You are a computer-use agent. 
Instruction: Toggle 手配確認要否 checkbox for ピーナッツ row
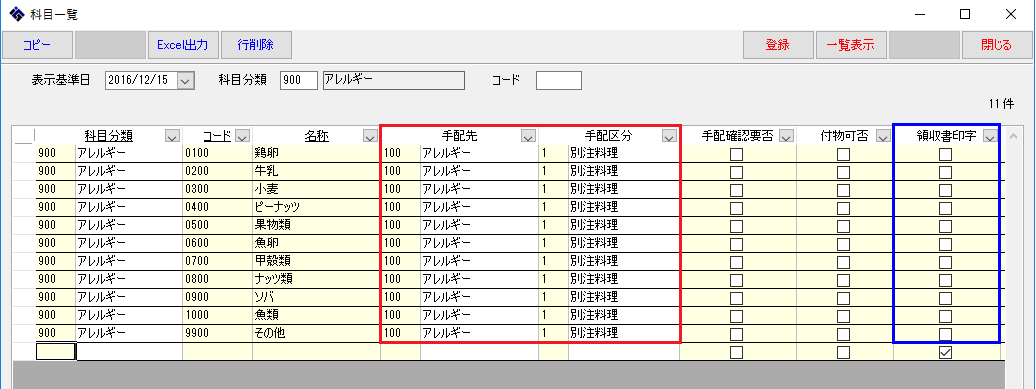735,208
